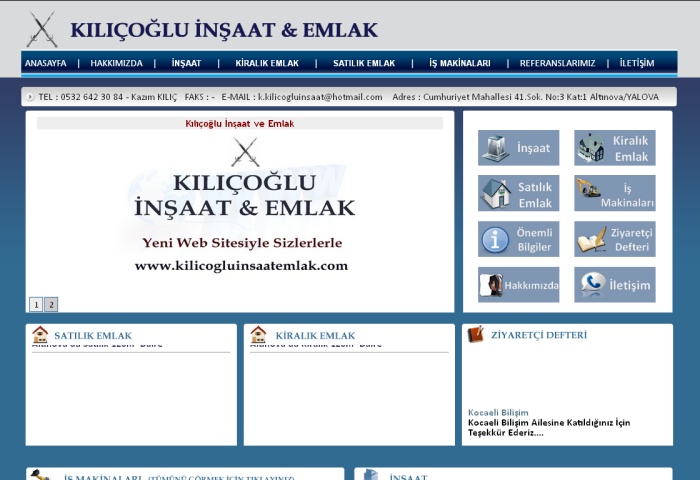Open the Hakkımızda tile with person icon
The width and height of the screenshot is (700, 480).
pos(518,285)
